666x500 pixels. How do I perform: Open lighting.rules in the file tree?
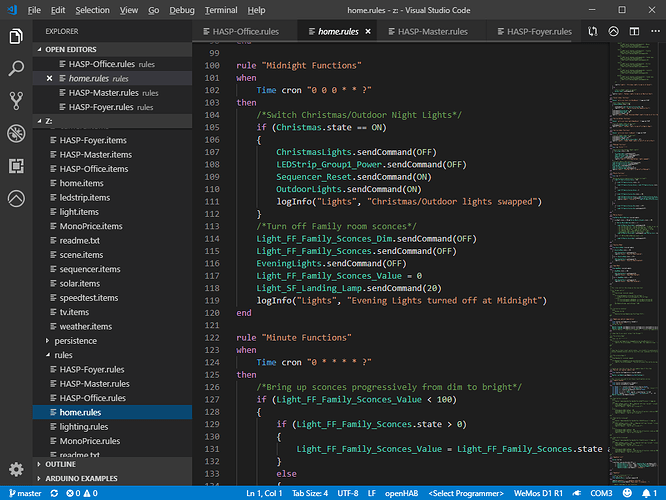[x=84, y=426]
